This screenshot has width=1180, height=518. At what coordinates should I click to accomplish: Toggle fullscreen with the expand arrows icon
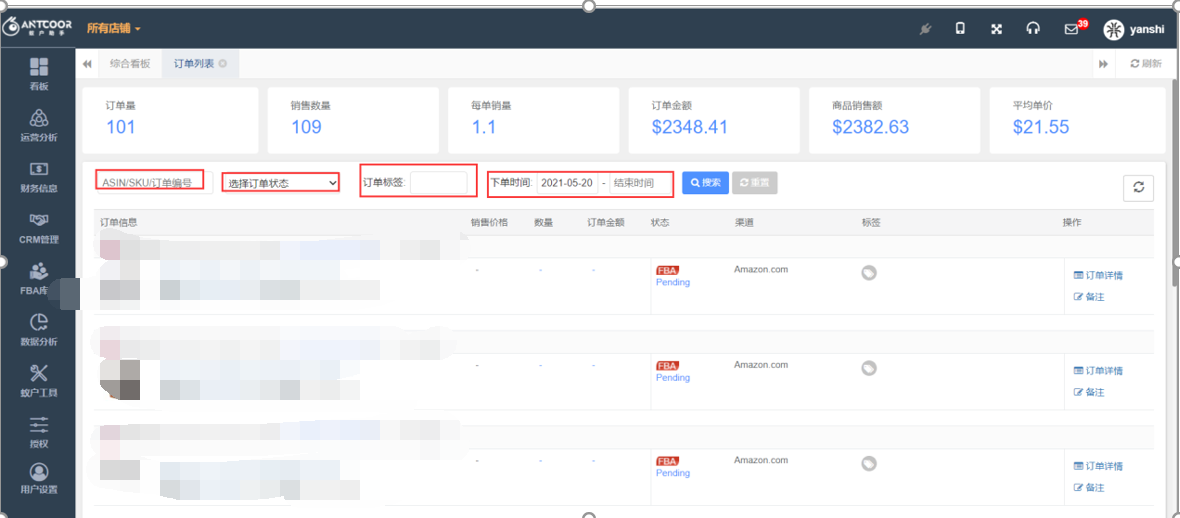point(996,29)
